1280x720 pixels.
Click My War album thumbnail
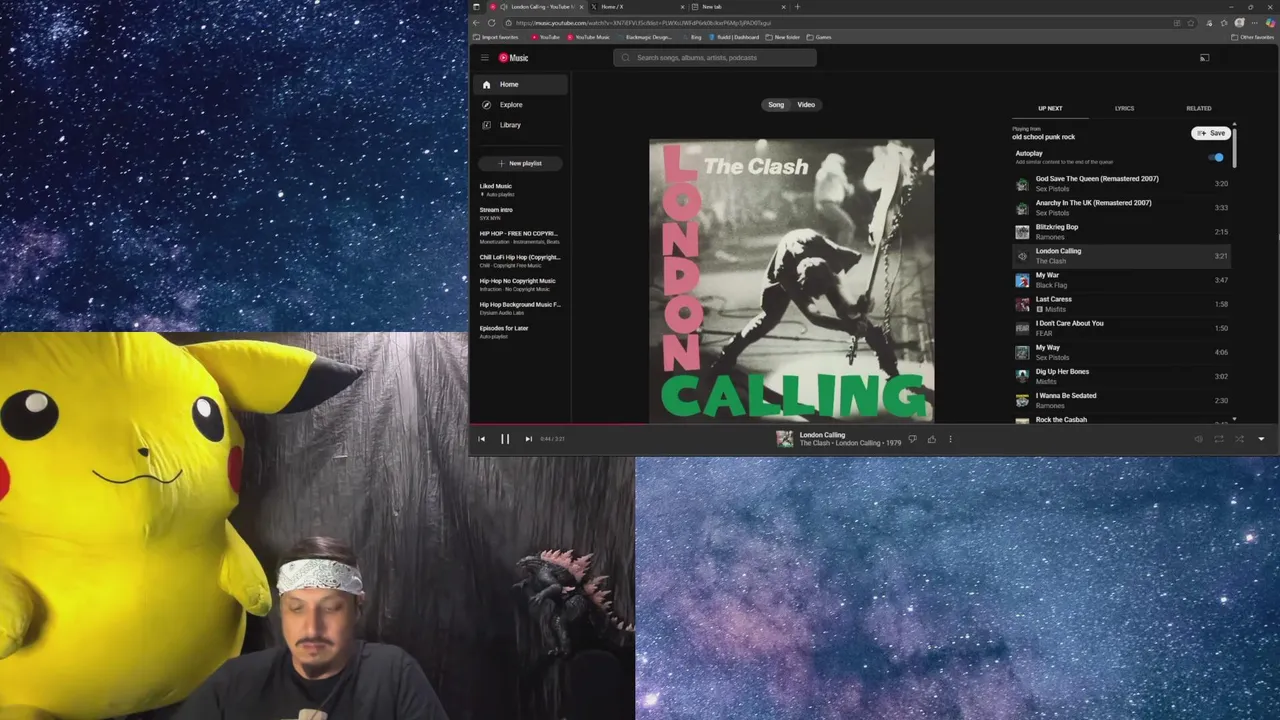click(1022, 280)
